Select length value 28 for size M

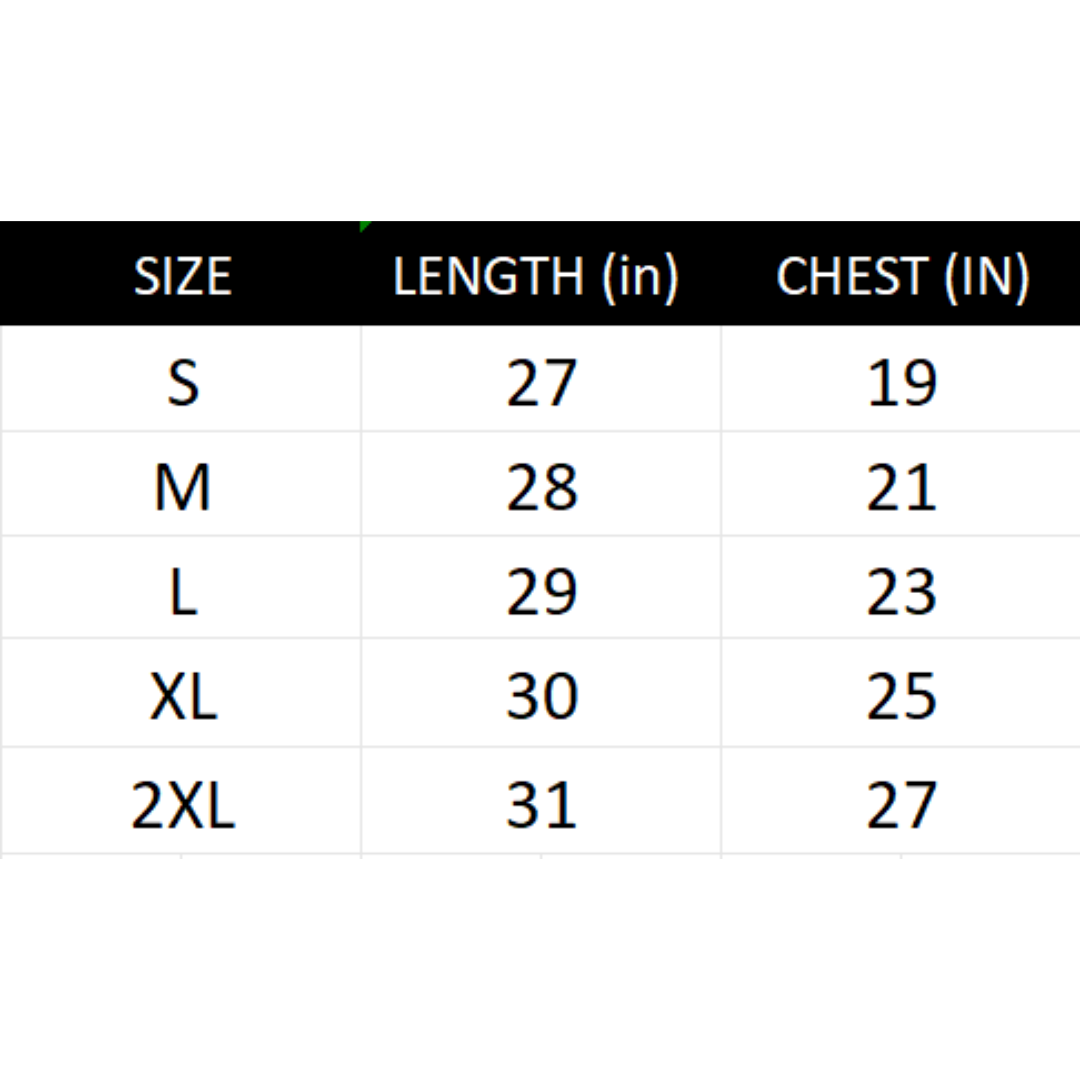[541, 487]
